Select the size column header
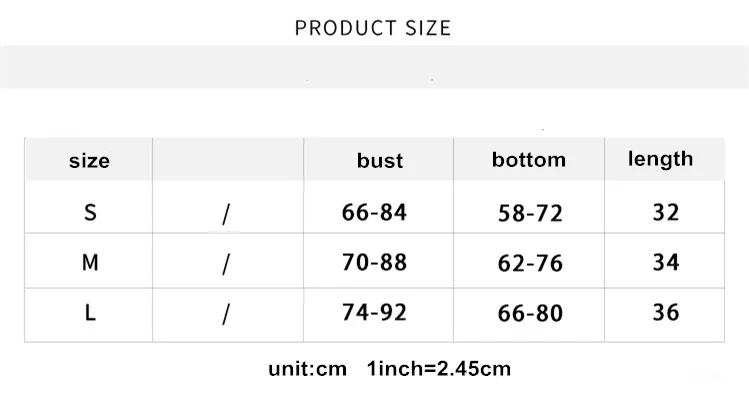This screenshot has width=749, height=414. [x=89, y=161]
